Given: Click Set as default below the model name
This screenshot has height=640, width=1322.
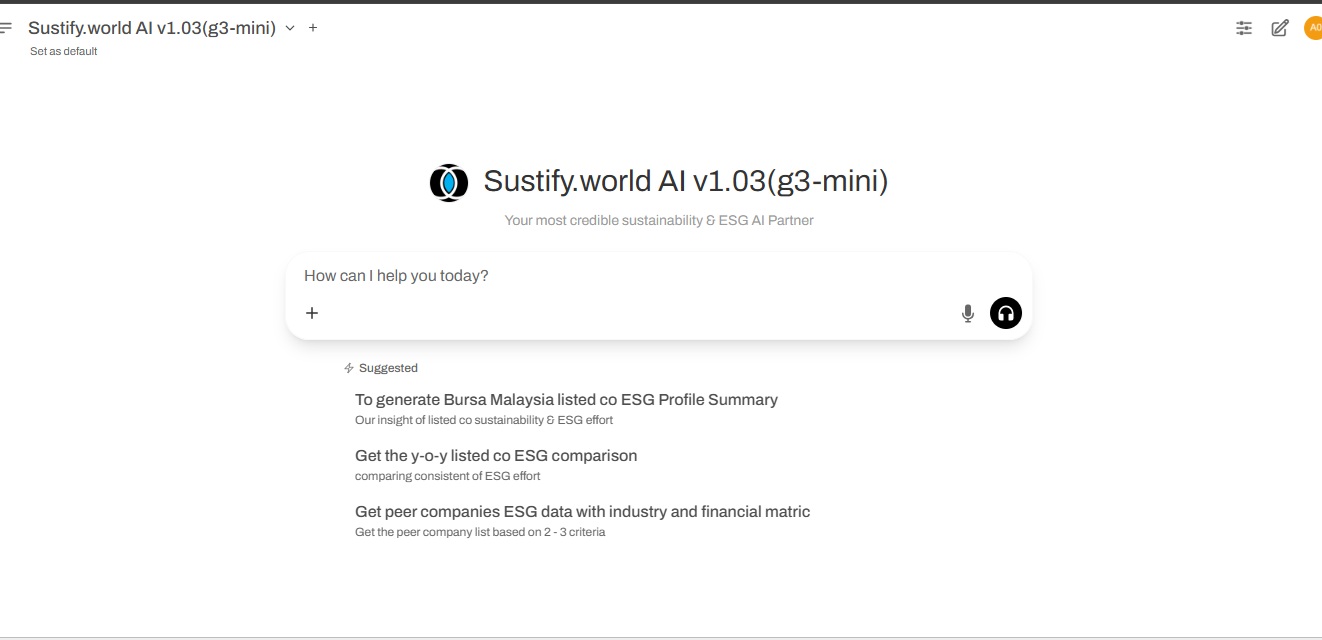Looking at the screenshot, I should coord(63,51).
